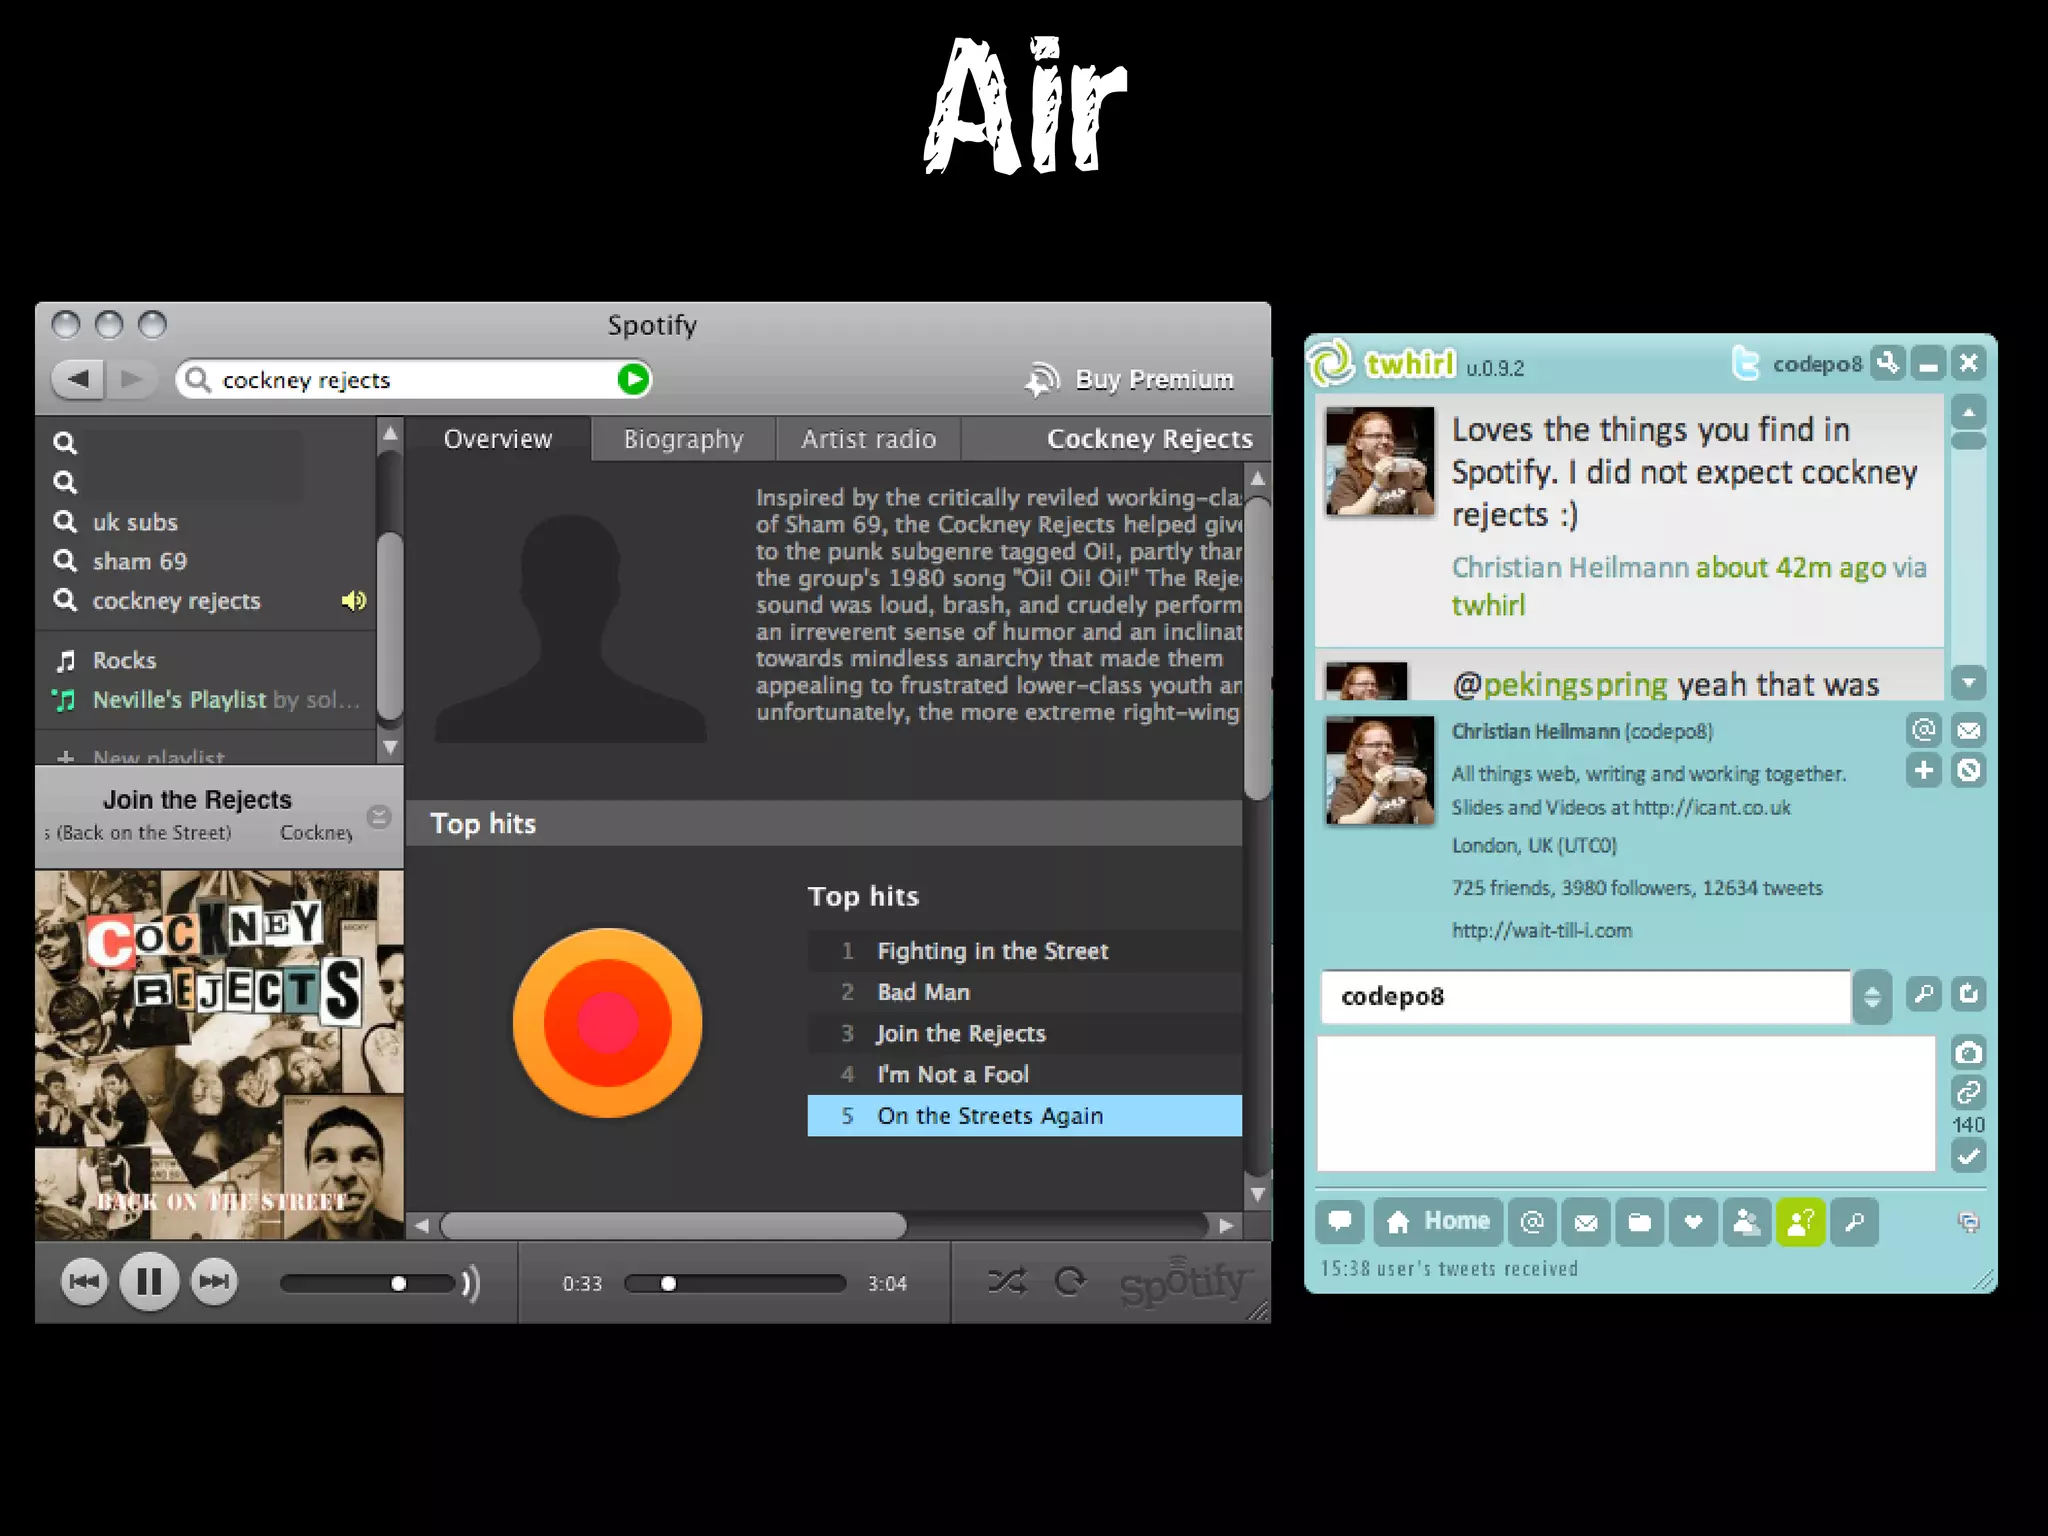Image resolution: width=2048 pixels, height=1536 pixels.
Task: Click the artist silhouette image in Spotify
Action: tap(571, 628)
